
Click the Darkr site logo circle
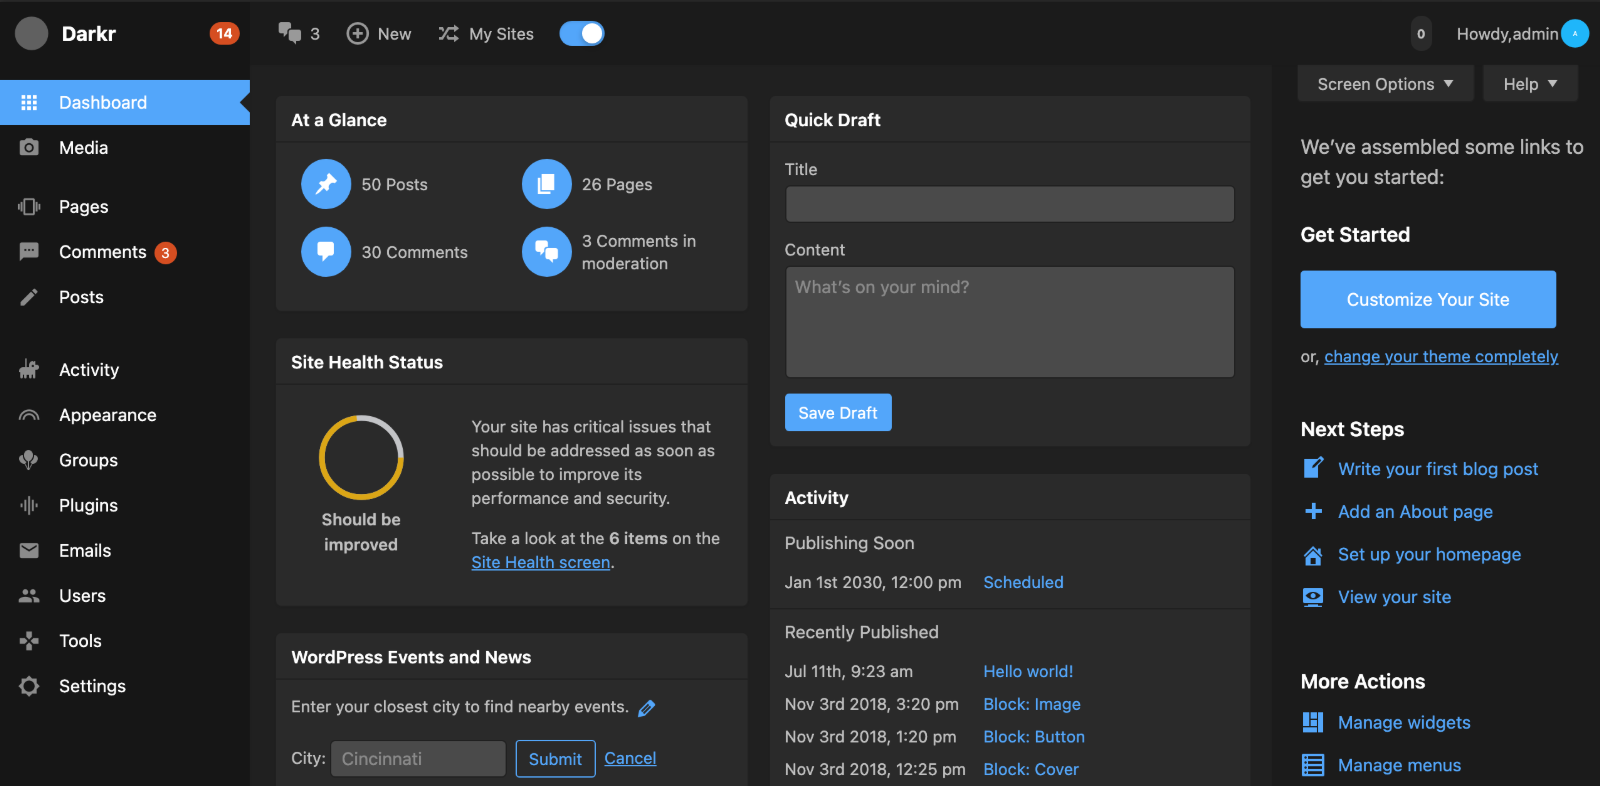pyautogui.click(x=32, y=34)
